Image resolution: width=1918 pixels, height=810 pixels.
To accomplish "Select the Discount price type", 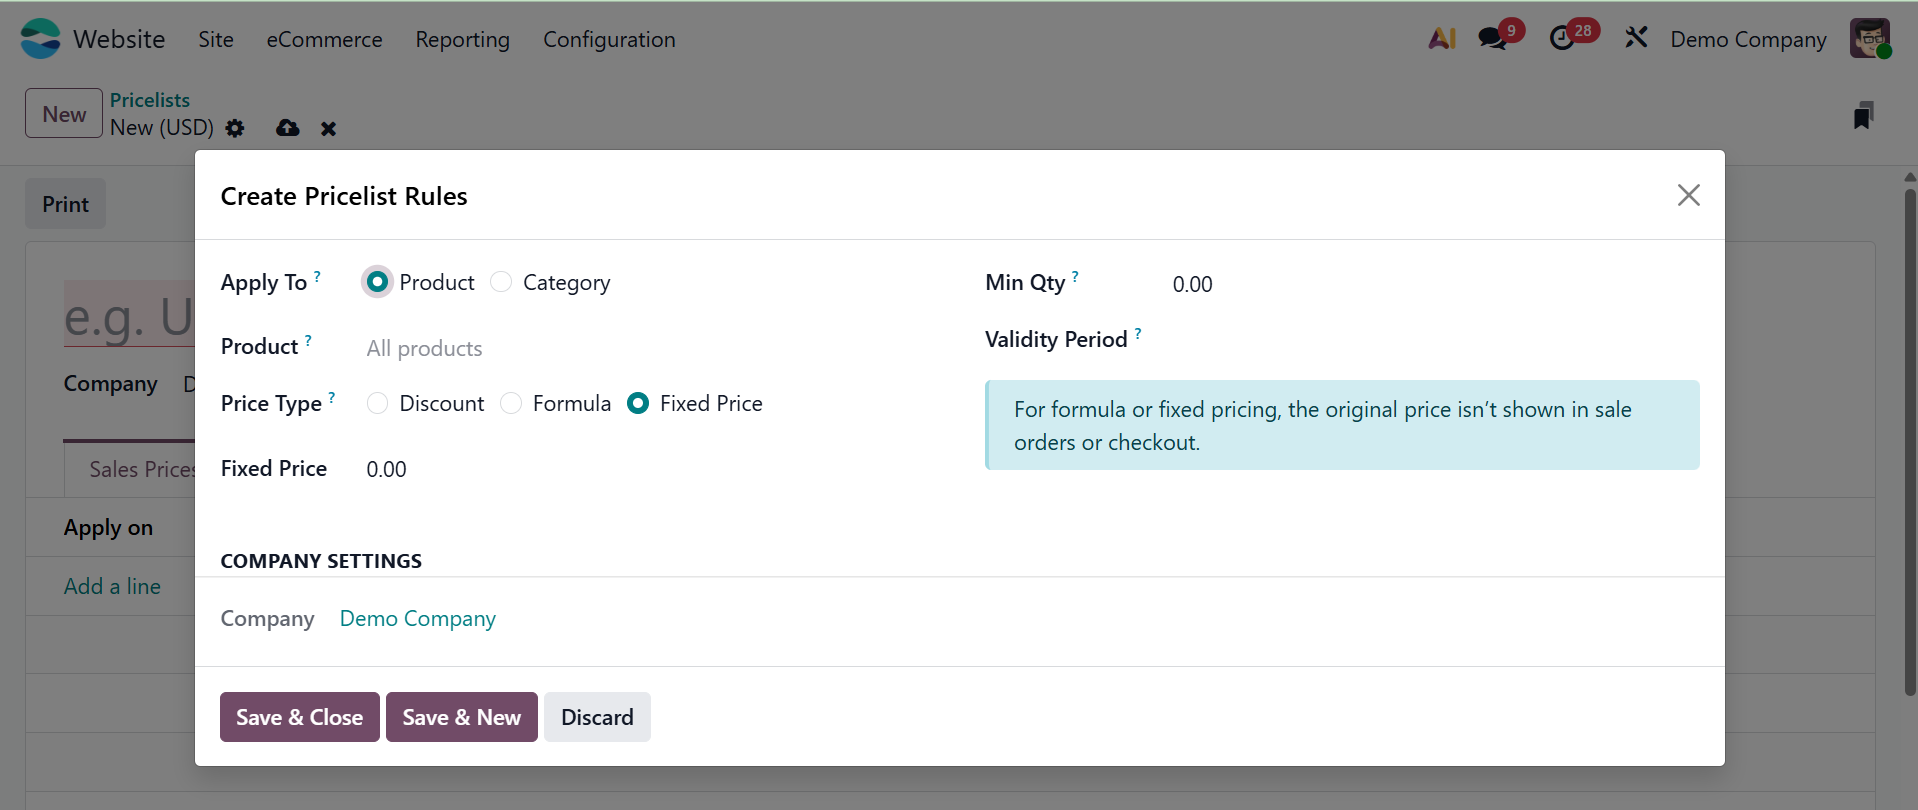I will click(x=378, y=403).
